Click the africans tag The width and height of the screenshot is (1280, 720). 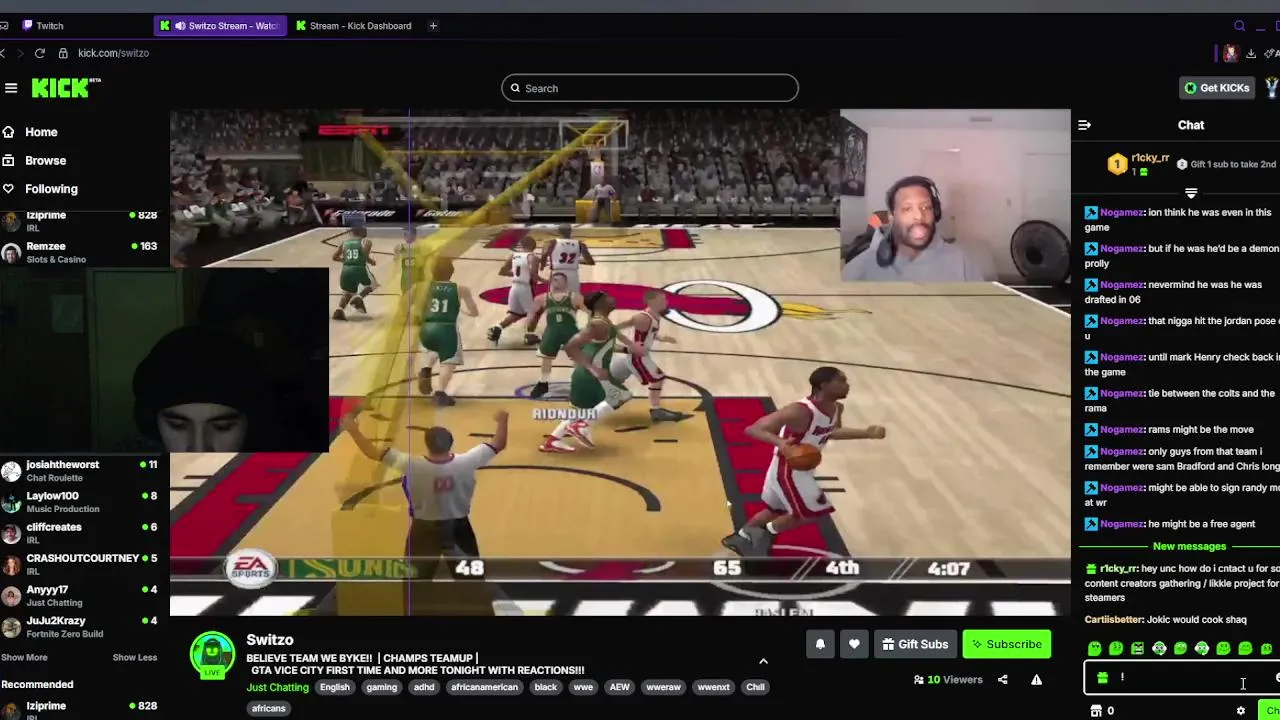pos(268,709)
